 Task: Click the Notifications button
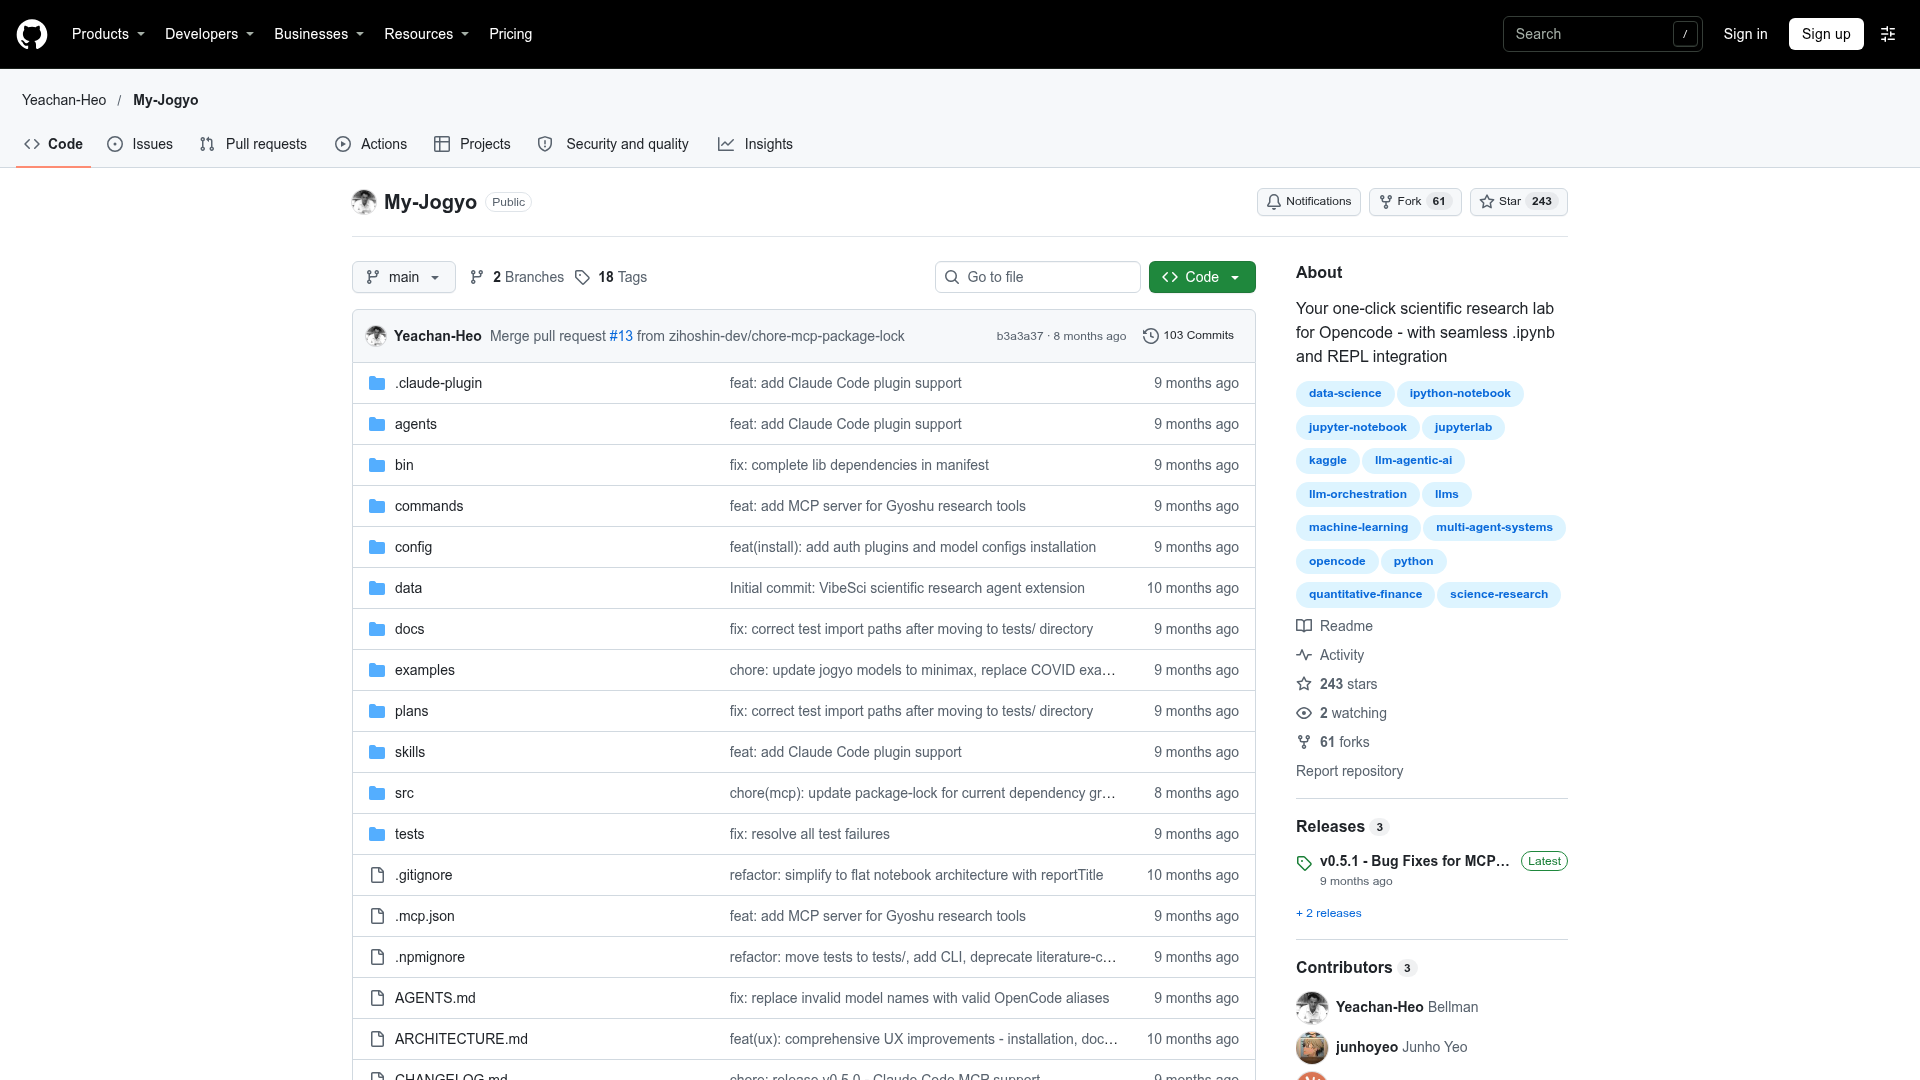pyautogui.click(x=1309, y=202)
